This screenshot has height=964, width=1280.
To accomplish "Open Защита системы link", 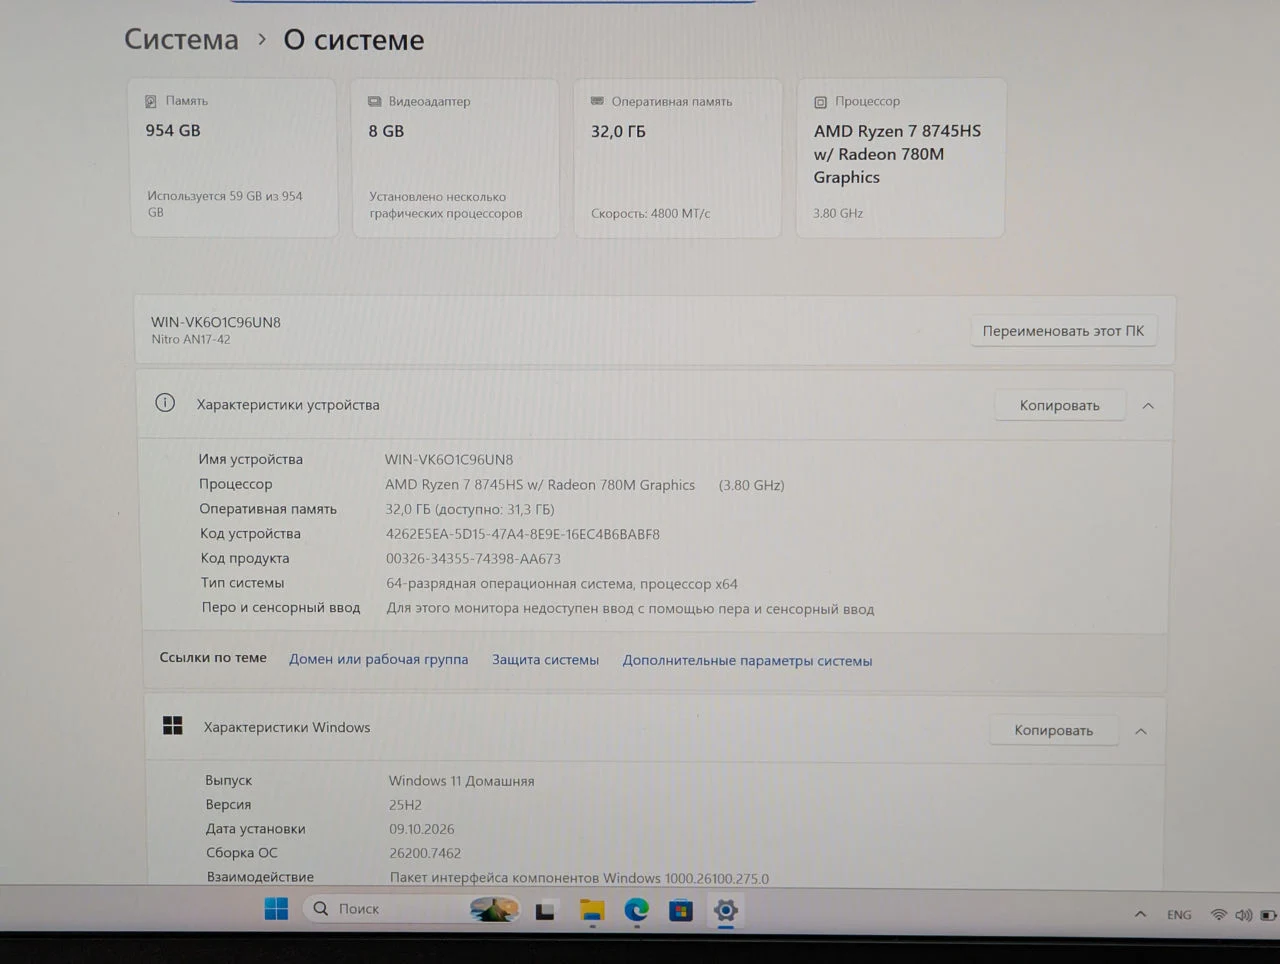I will click(545, 660).
